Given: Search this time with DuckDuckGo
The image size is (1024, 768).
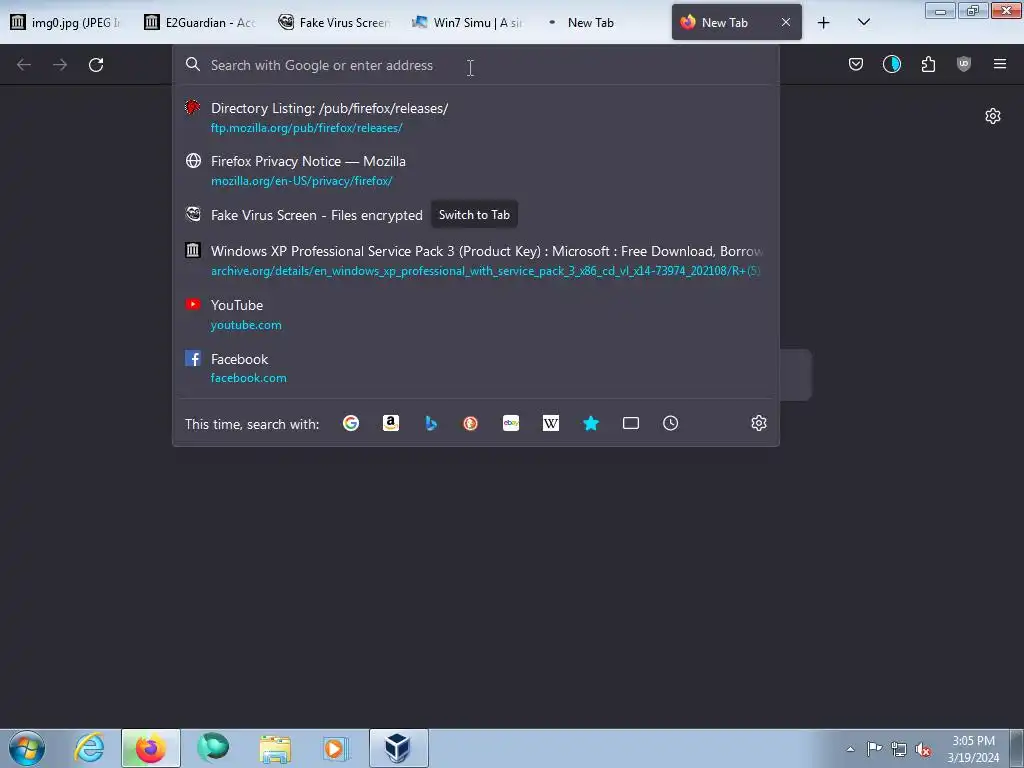Looking at the screenshot, I should tap(471, 423).
